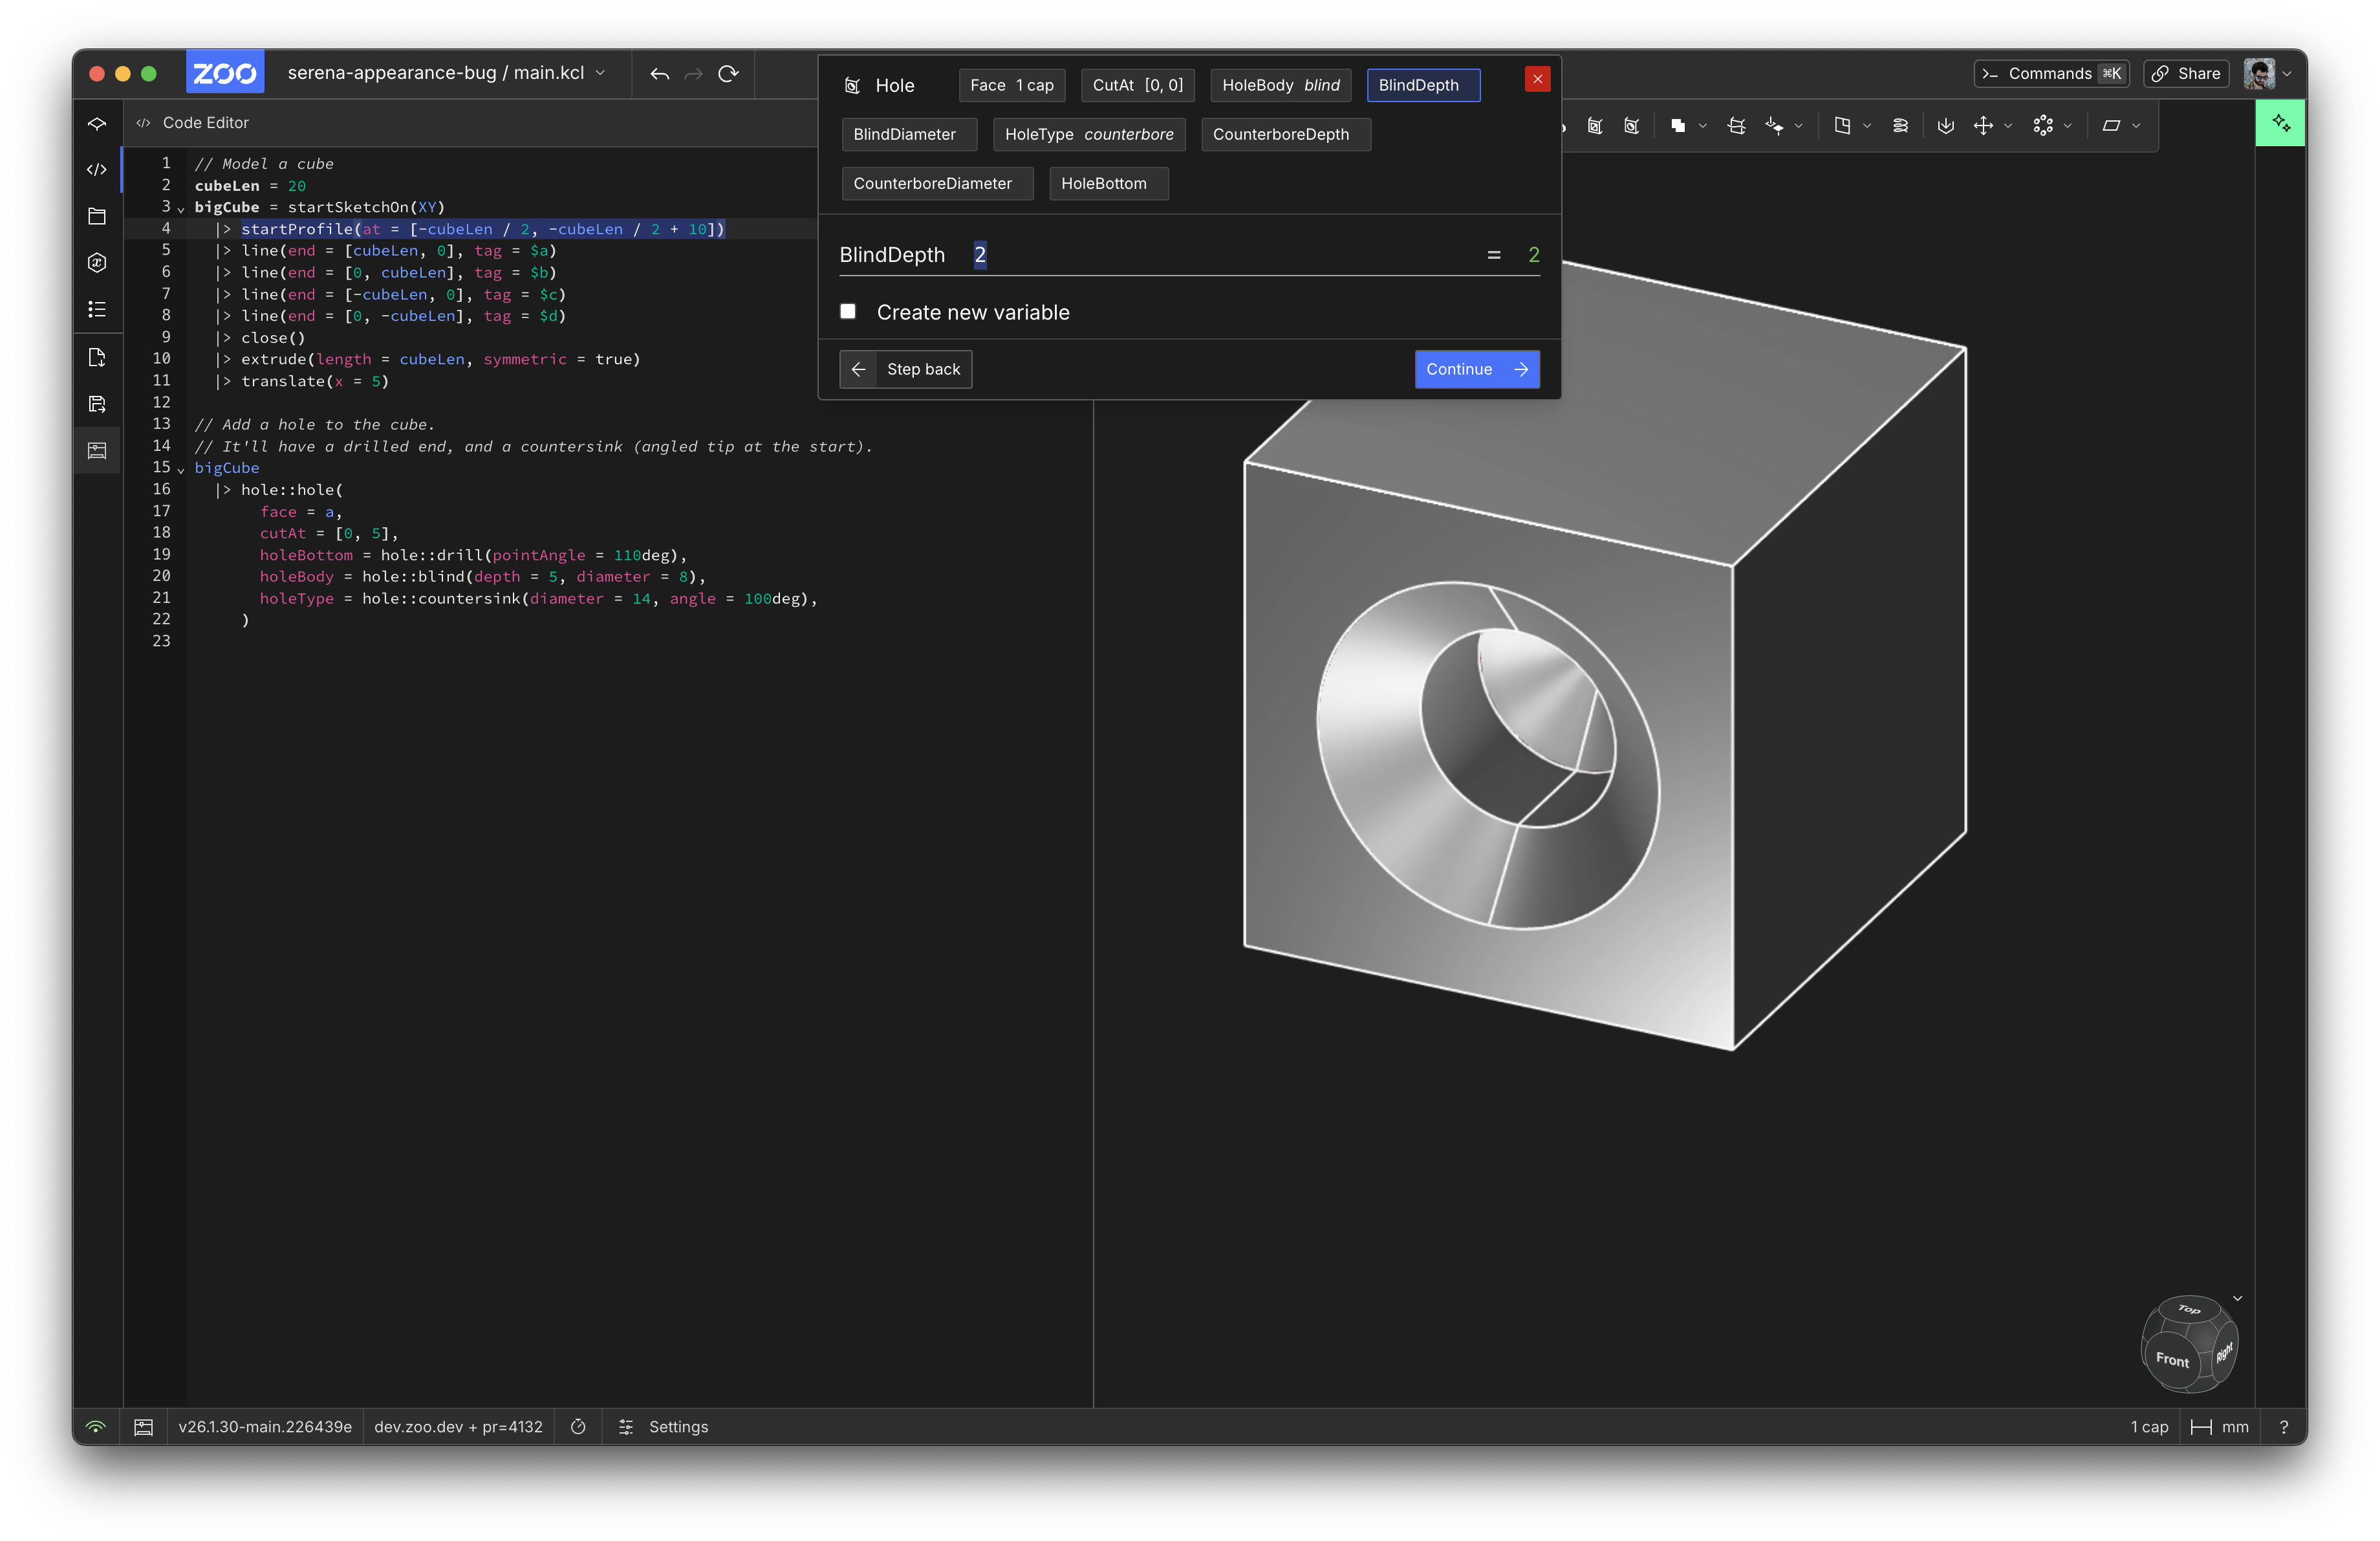Viewport: 2380px width, 1541px height.
Task: Open the Project Files folder pane
Action: coord(97,216)
